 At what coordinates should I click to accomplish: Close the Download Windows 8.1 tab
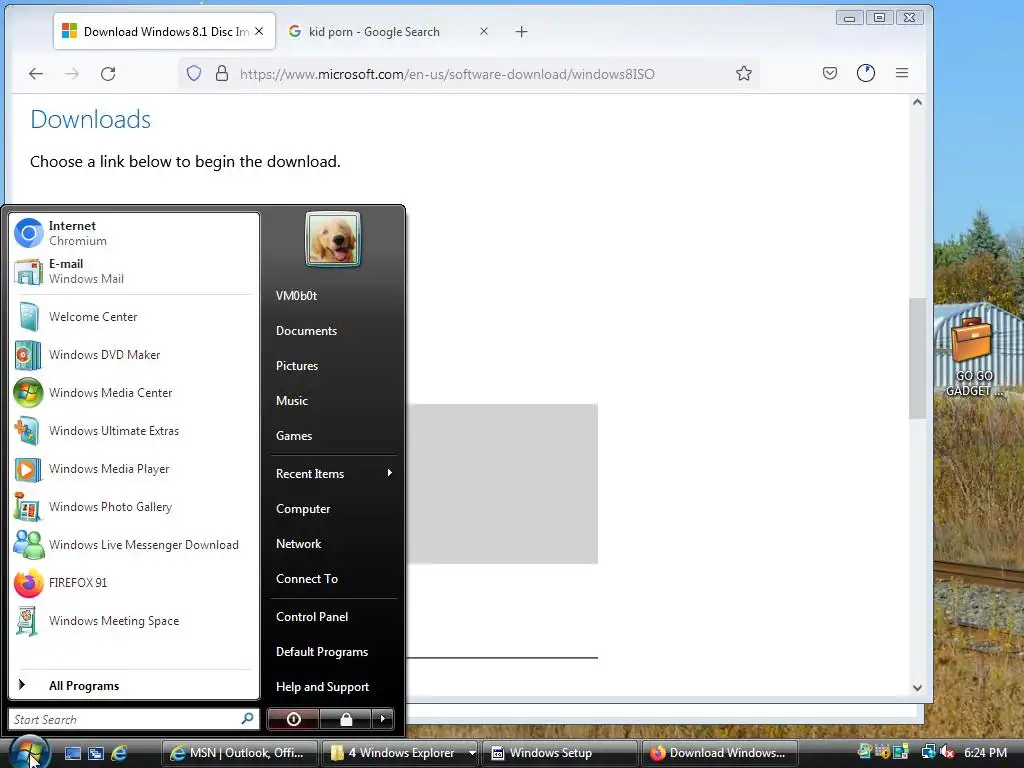tap(259, 31)
